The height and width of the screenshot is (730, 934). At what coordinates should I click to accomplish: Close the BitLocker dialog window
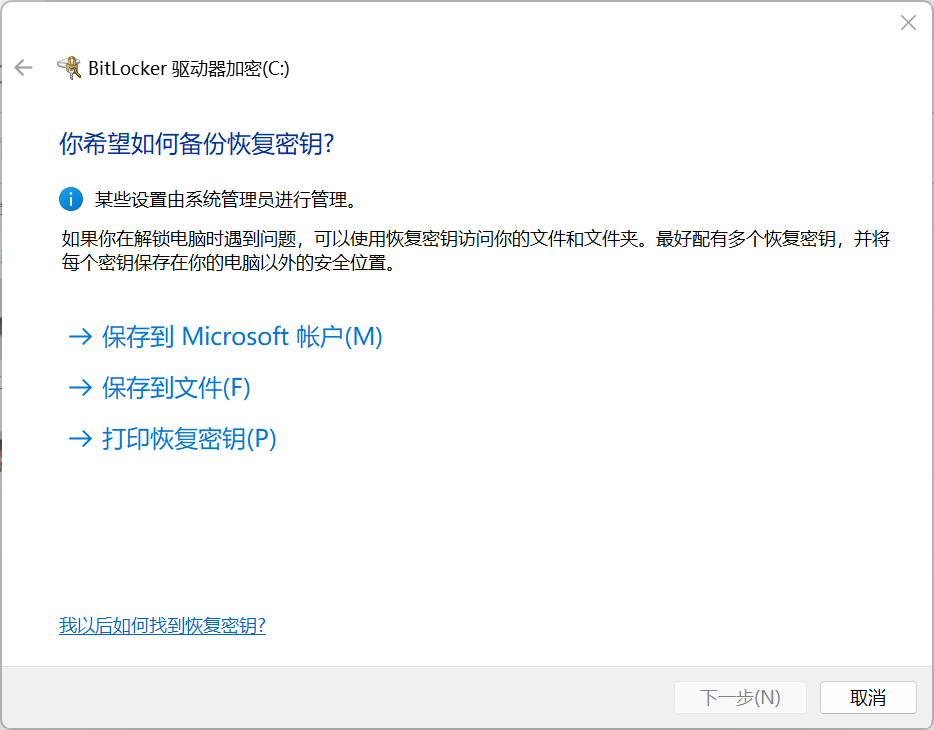click(908, 23)
